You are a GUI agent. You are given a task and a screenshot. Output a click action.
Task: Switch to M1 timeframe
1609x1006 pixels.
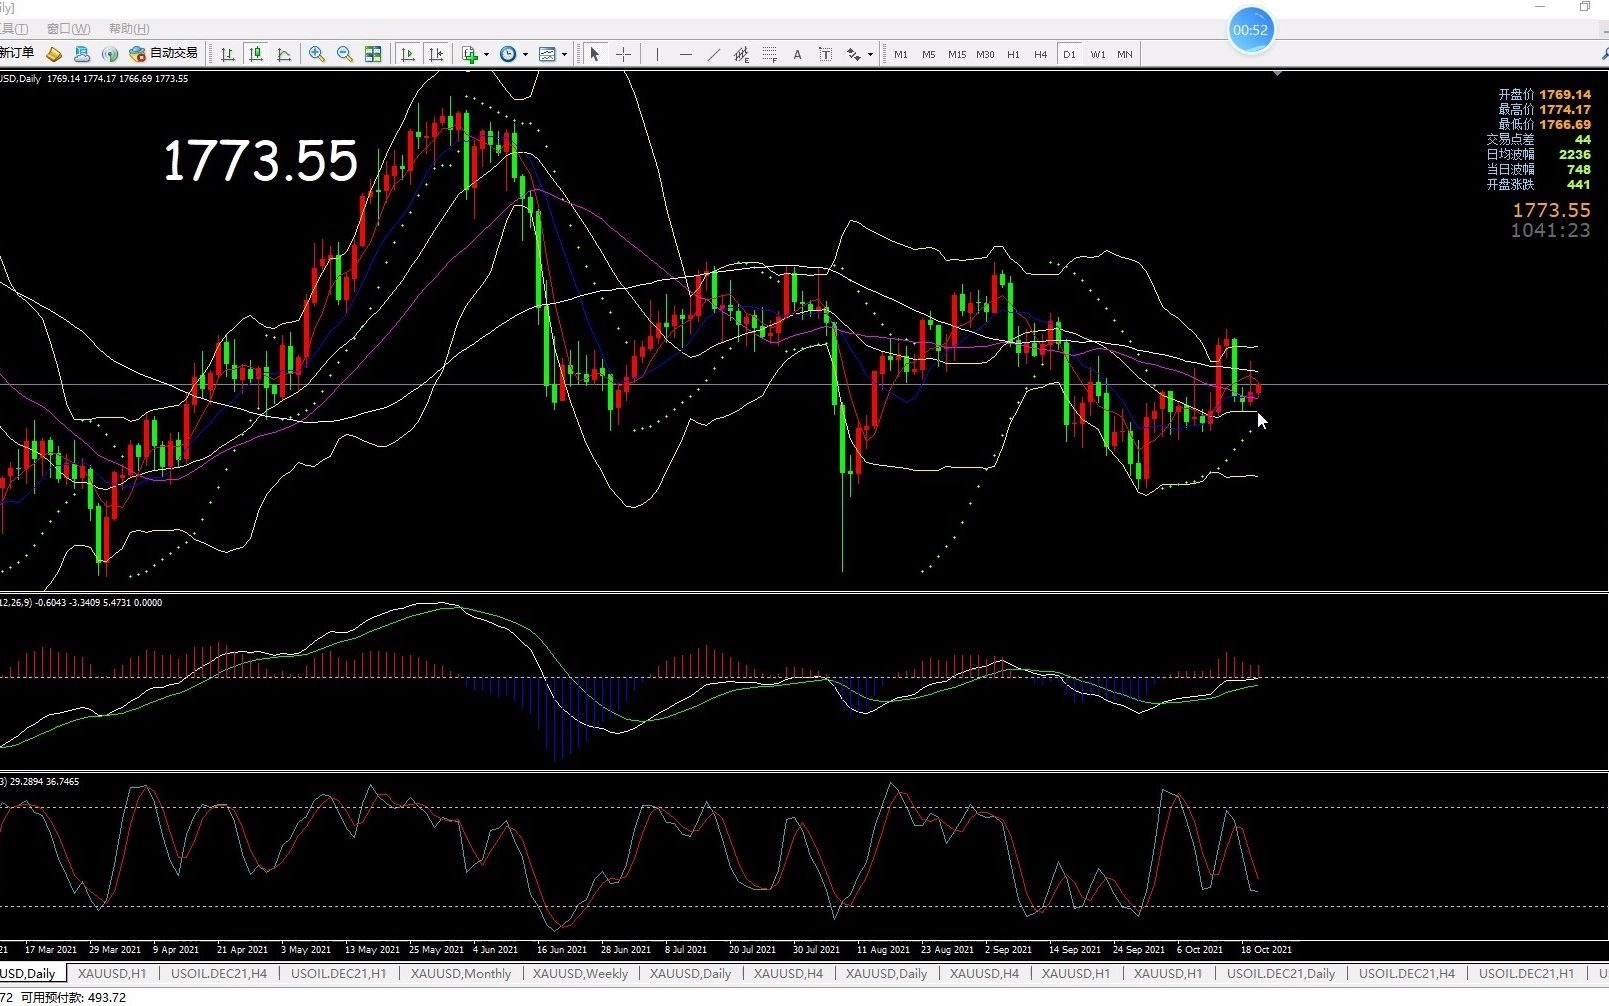tap(901, 54)
